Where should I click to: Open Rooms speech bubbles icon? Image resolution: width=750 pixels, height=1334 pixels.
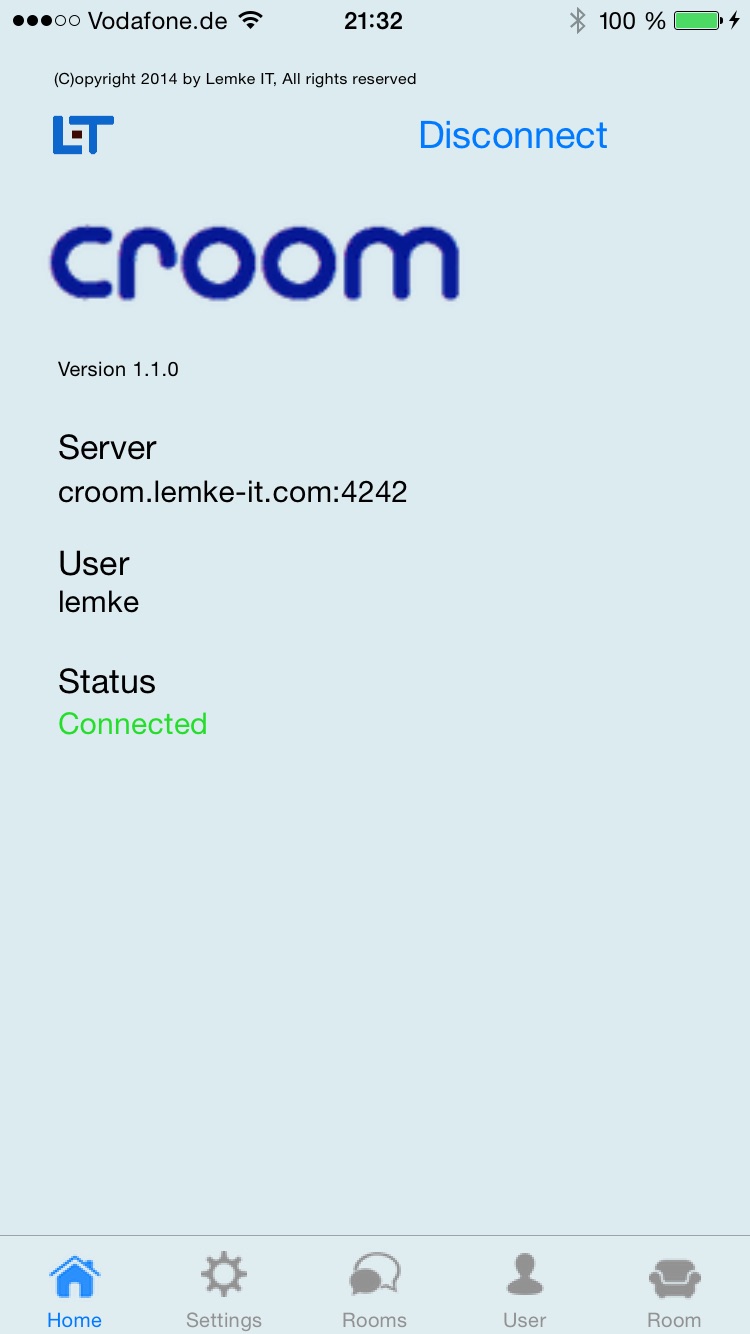375,1276
